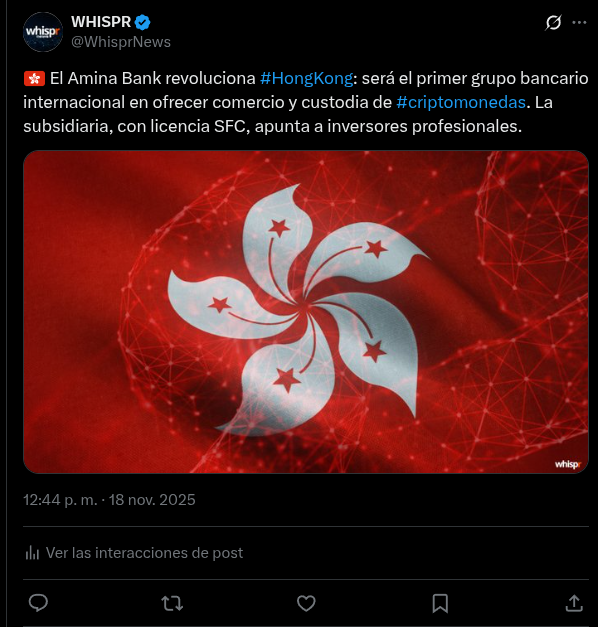This screenshot has width=598, height=627.
Task: Open the three-dot more options menu
Action: [x=579, y=22]
